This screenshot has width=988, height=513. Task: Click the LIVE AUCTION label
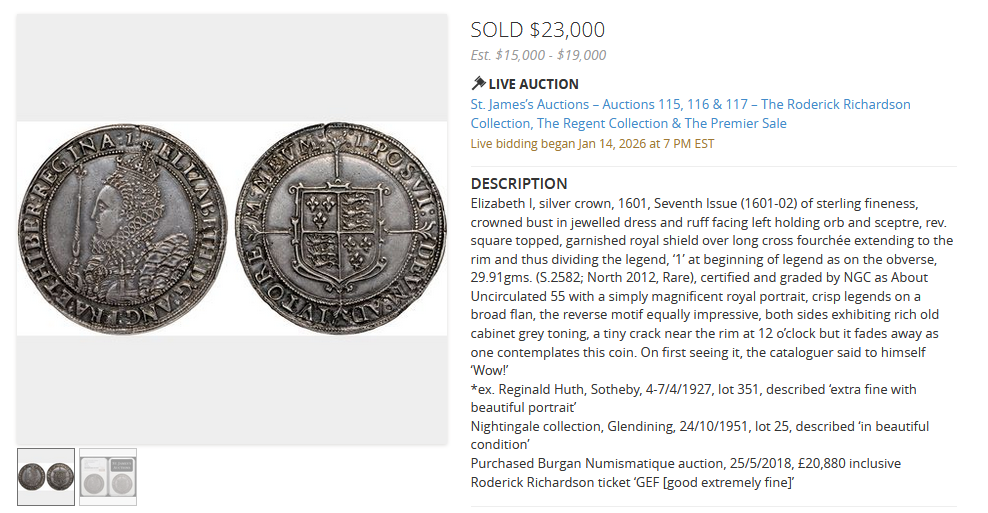[x=533, y=84]
